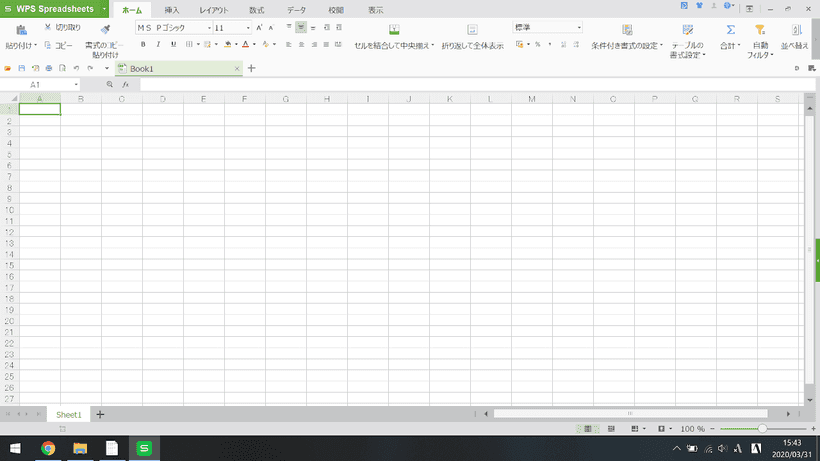This screenshot has width=820, height=461.
Task: Apply the cell borders icon
Action: point(189,44)
